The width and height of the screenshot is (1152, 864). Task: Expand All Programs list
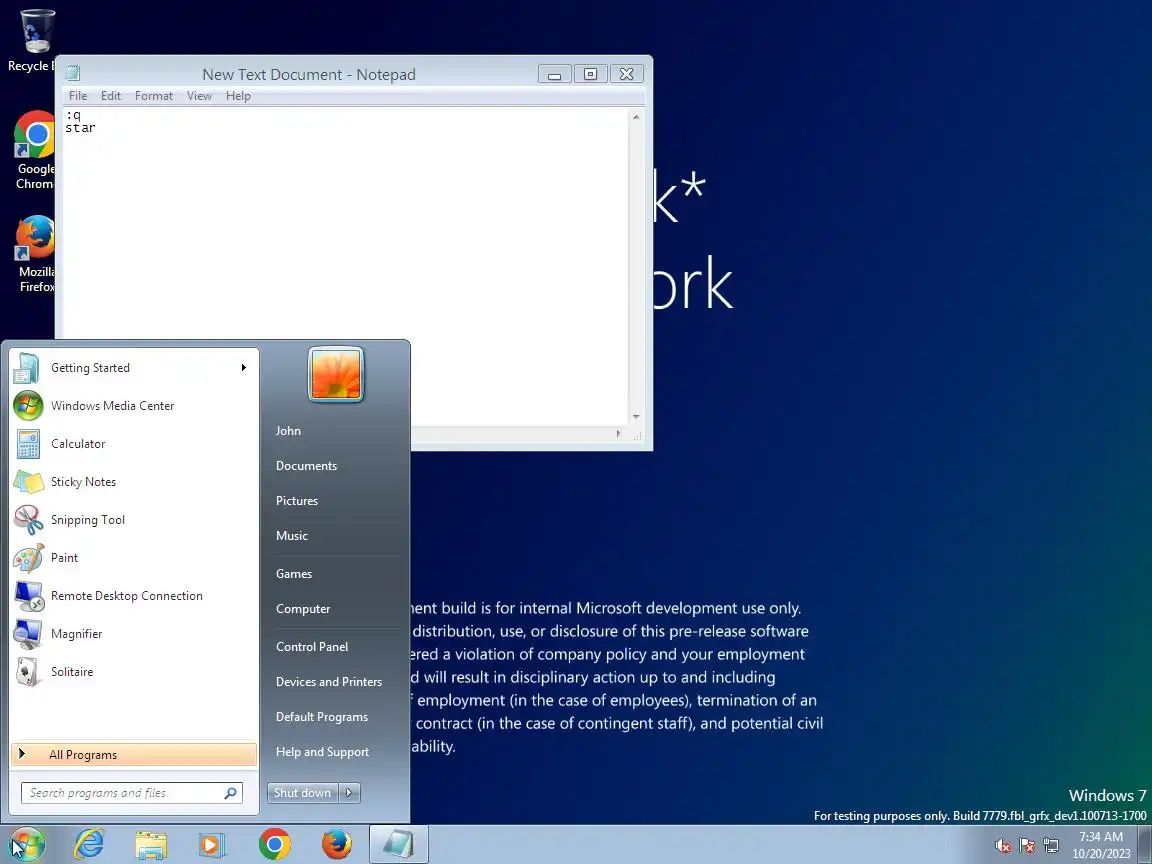tap(134, 755)
